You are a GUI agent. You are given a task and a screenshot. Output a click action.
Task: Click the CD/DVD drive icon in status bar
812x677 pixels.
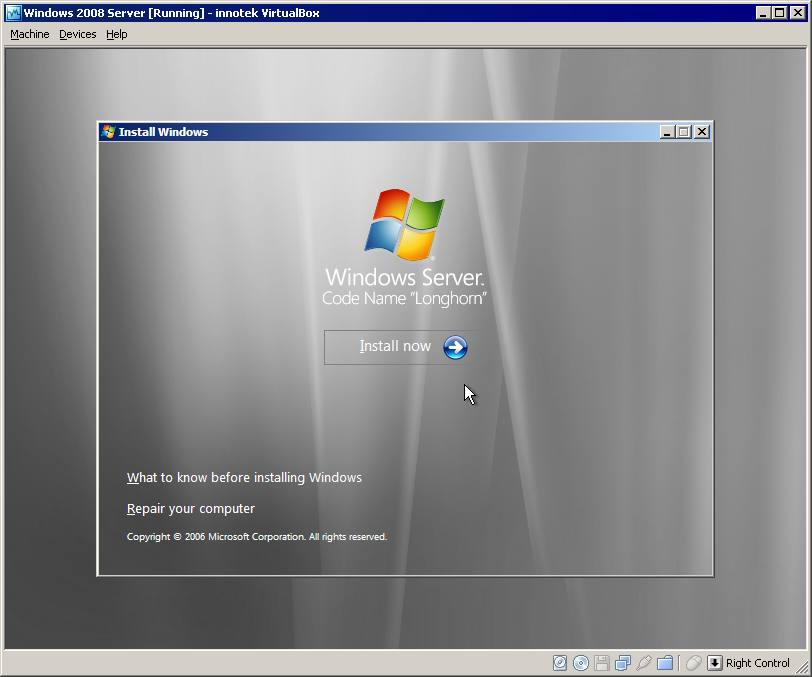pyautogui.click(x=581, y=663)
